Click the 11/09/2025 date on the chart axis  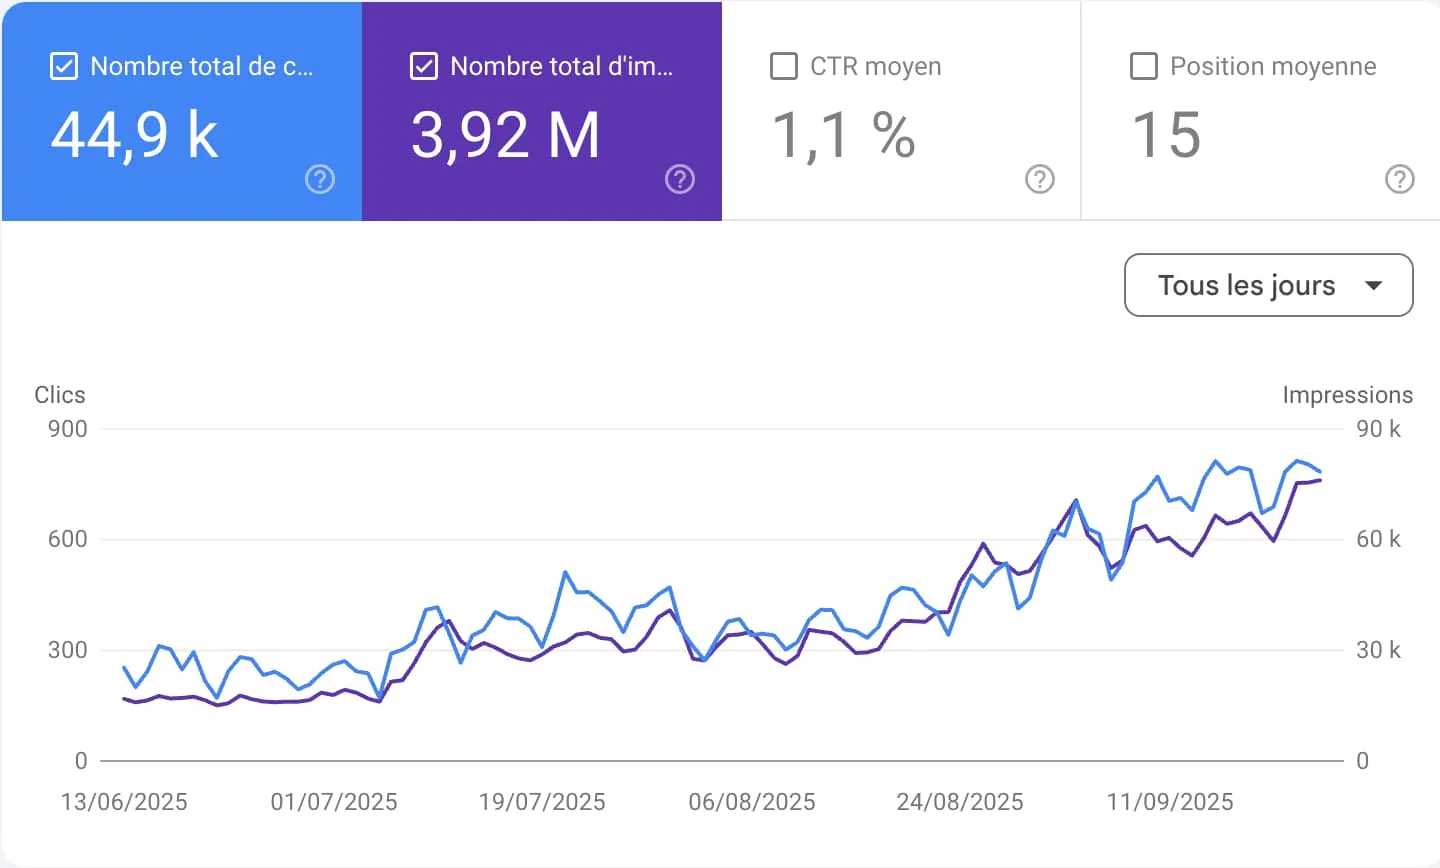pos(1170,802)
